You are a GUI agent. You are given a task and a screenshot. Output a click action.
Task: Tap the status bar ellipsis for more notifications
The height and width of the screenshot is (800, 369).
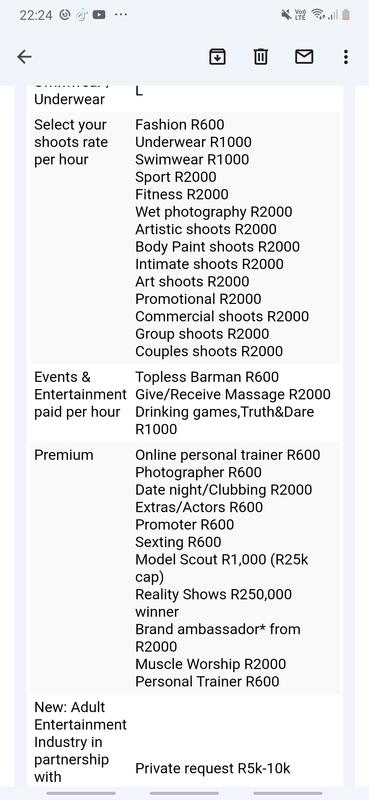[121, 15]
